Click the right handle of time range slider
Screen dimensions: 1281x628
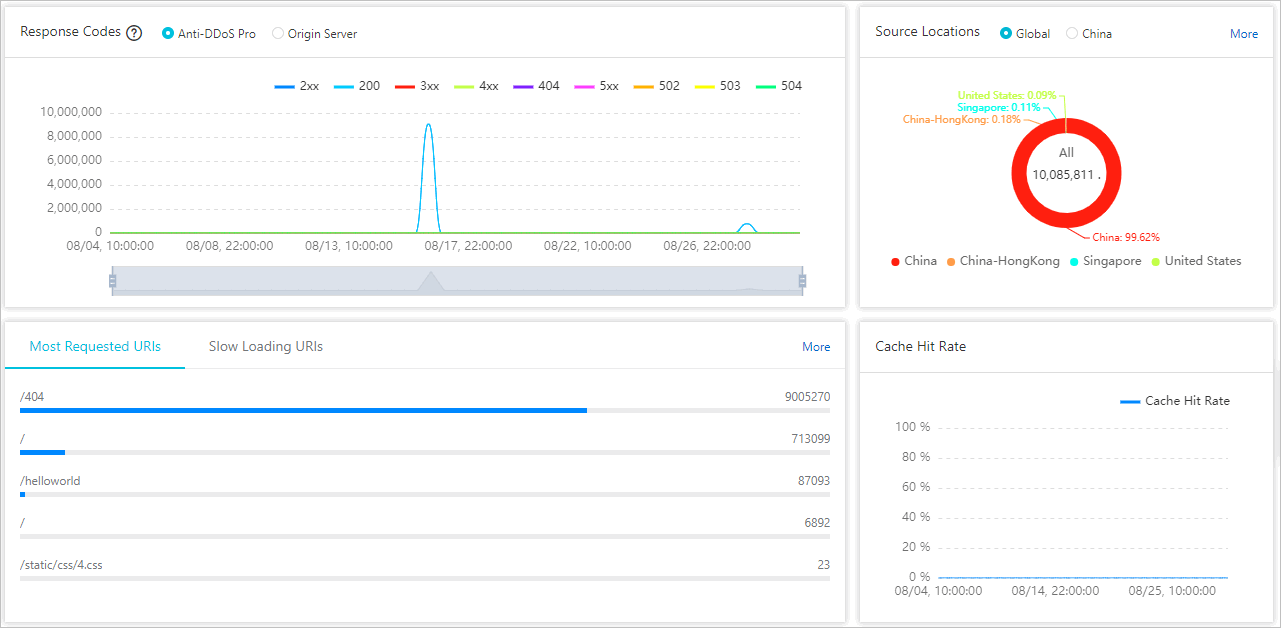click(802, 281)
